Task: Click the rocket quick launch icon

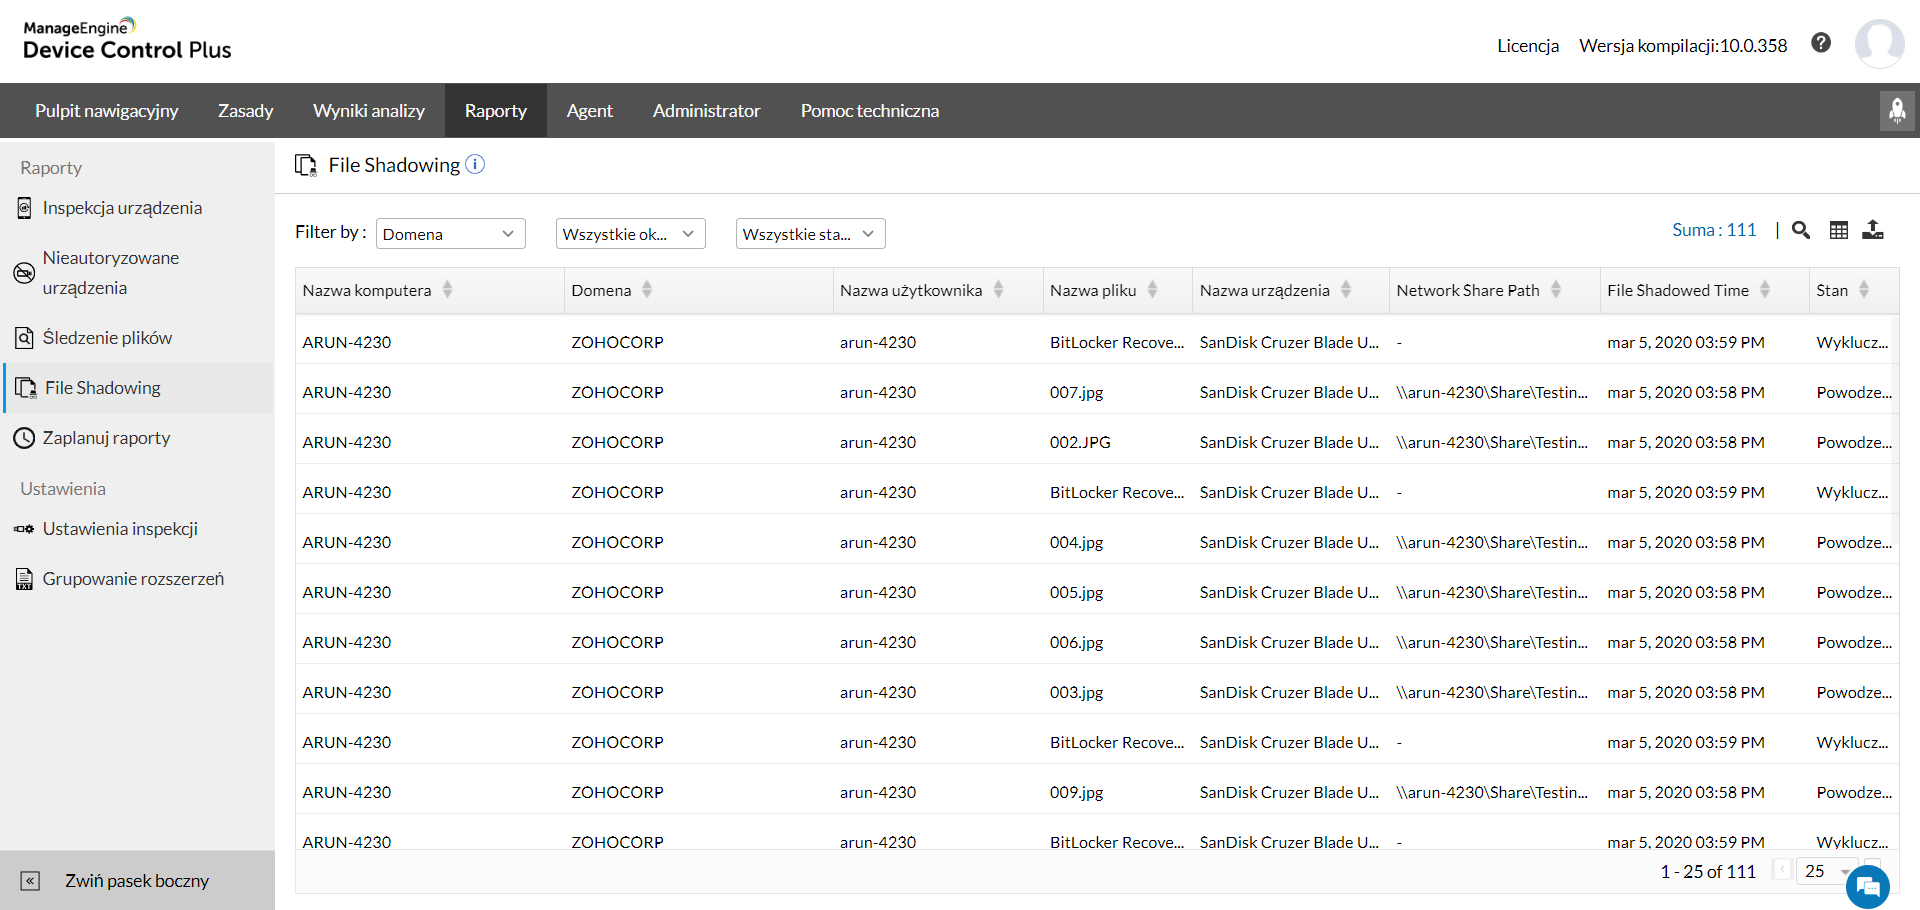Action: [1896, 111]
